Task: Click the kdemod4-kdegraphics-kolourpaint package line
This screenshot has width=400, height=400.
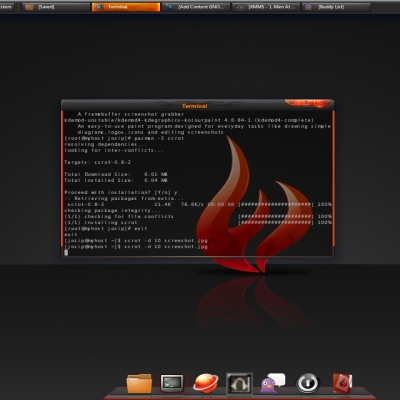Action: point(189,120)
